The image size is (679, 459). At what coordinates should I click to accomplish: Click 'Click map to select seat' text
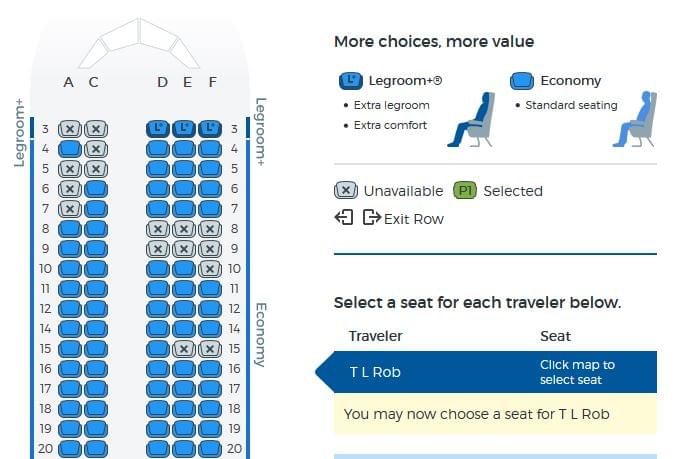[x=577, y=372]
